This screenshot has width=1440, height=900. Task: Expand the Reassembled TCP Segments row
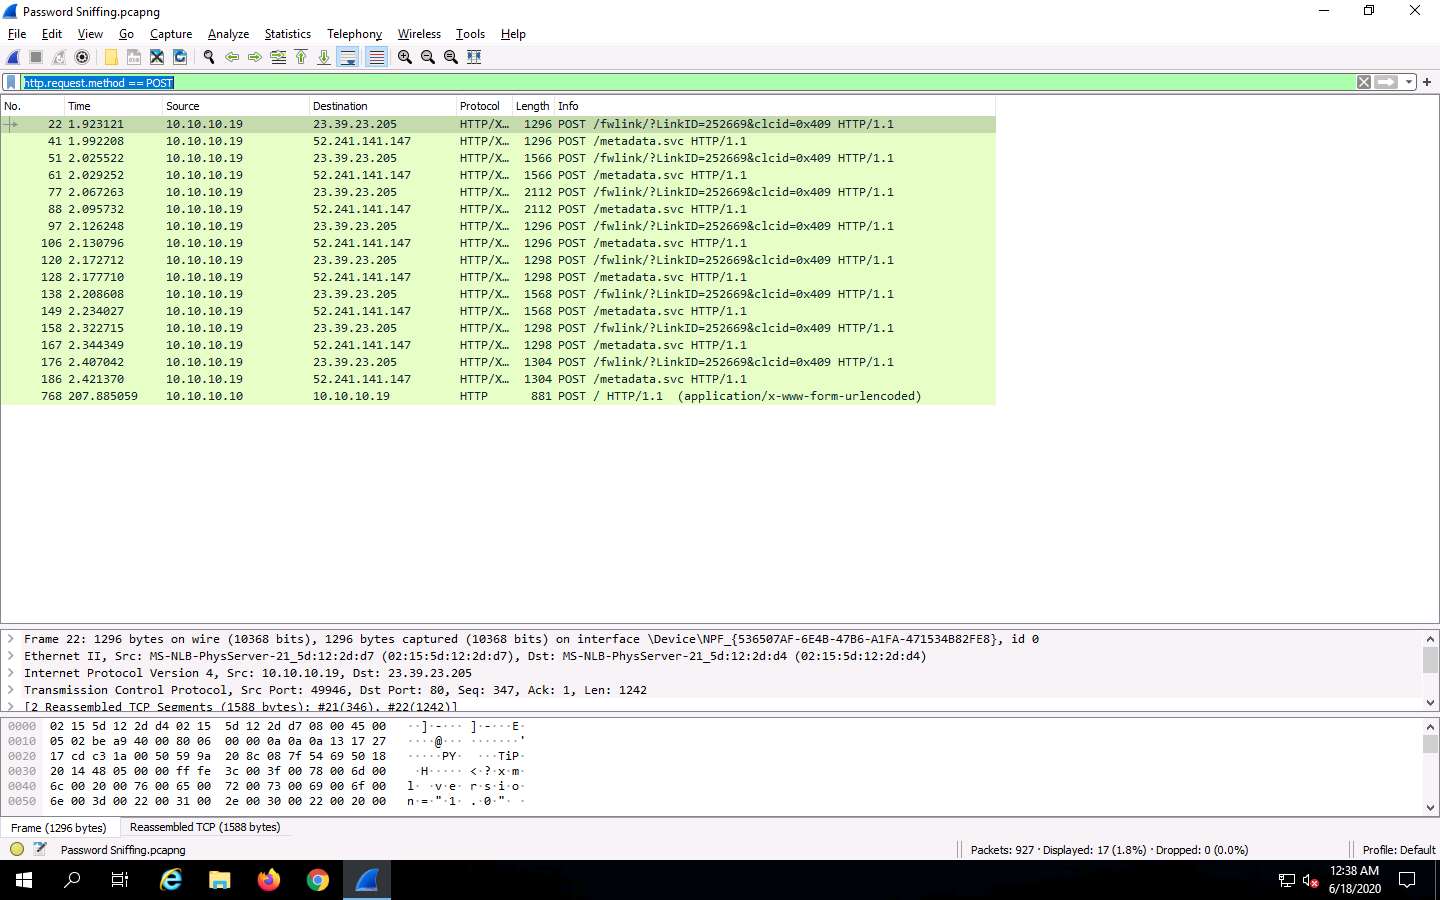point(11,706)
